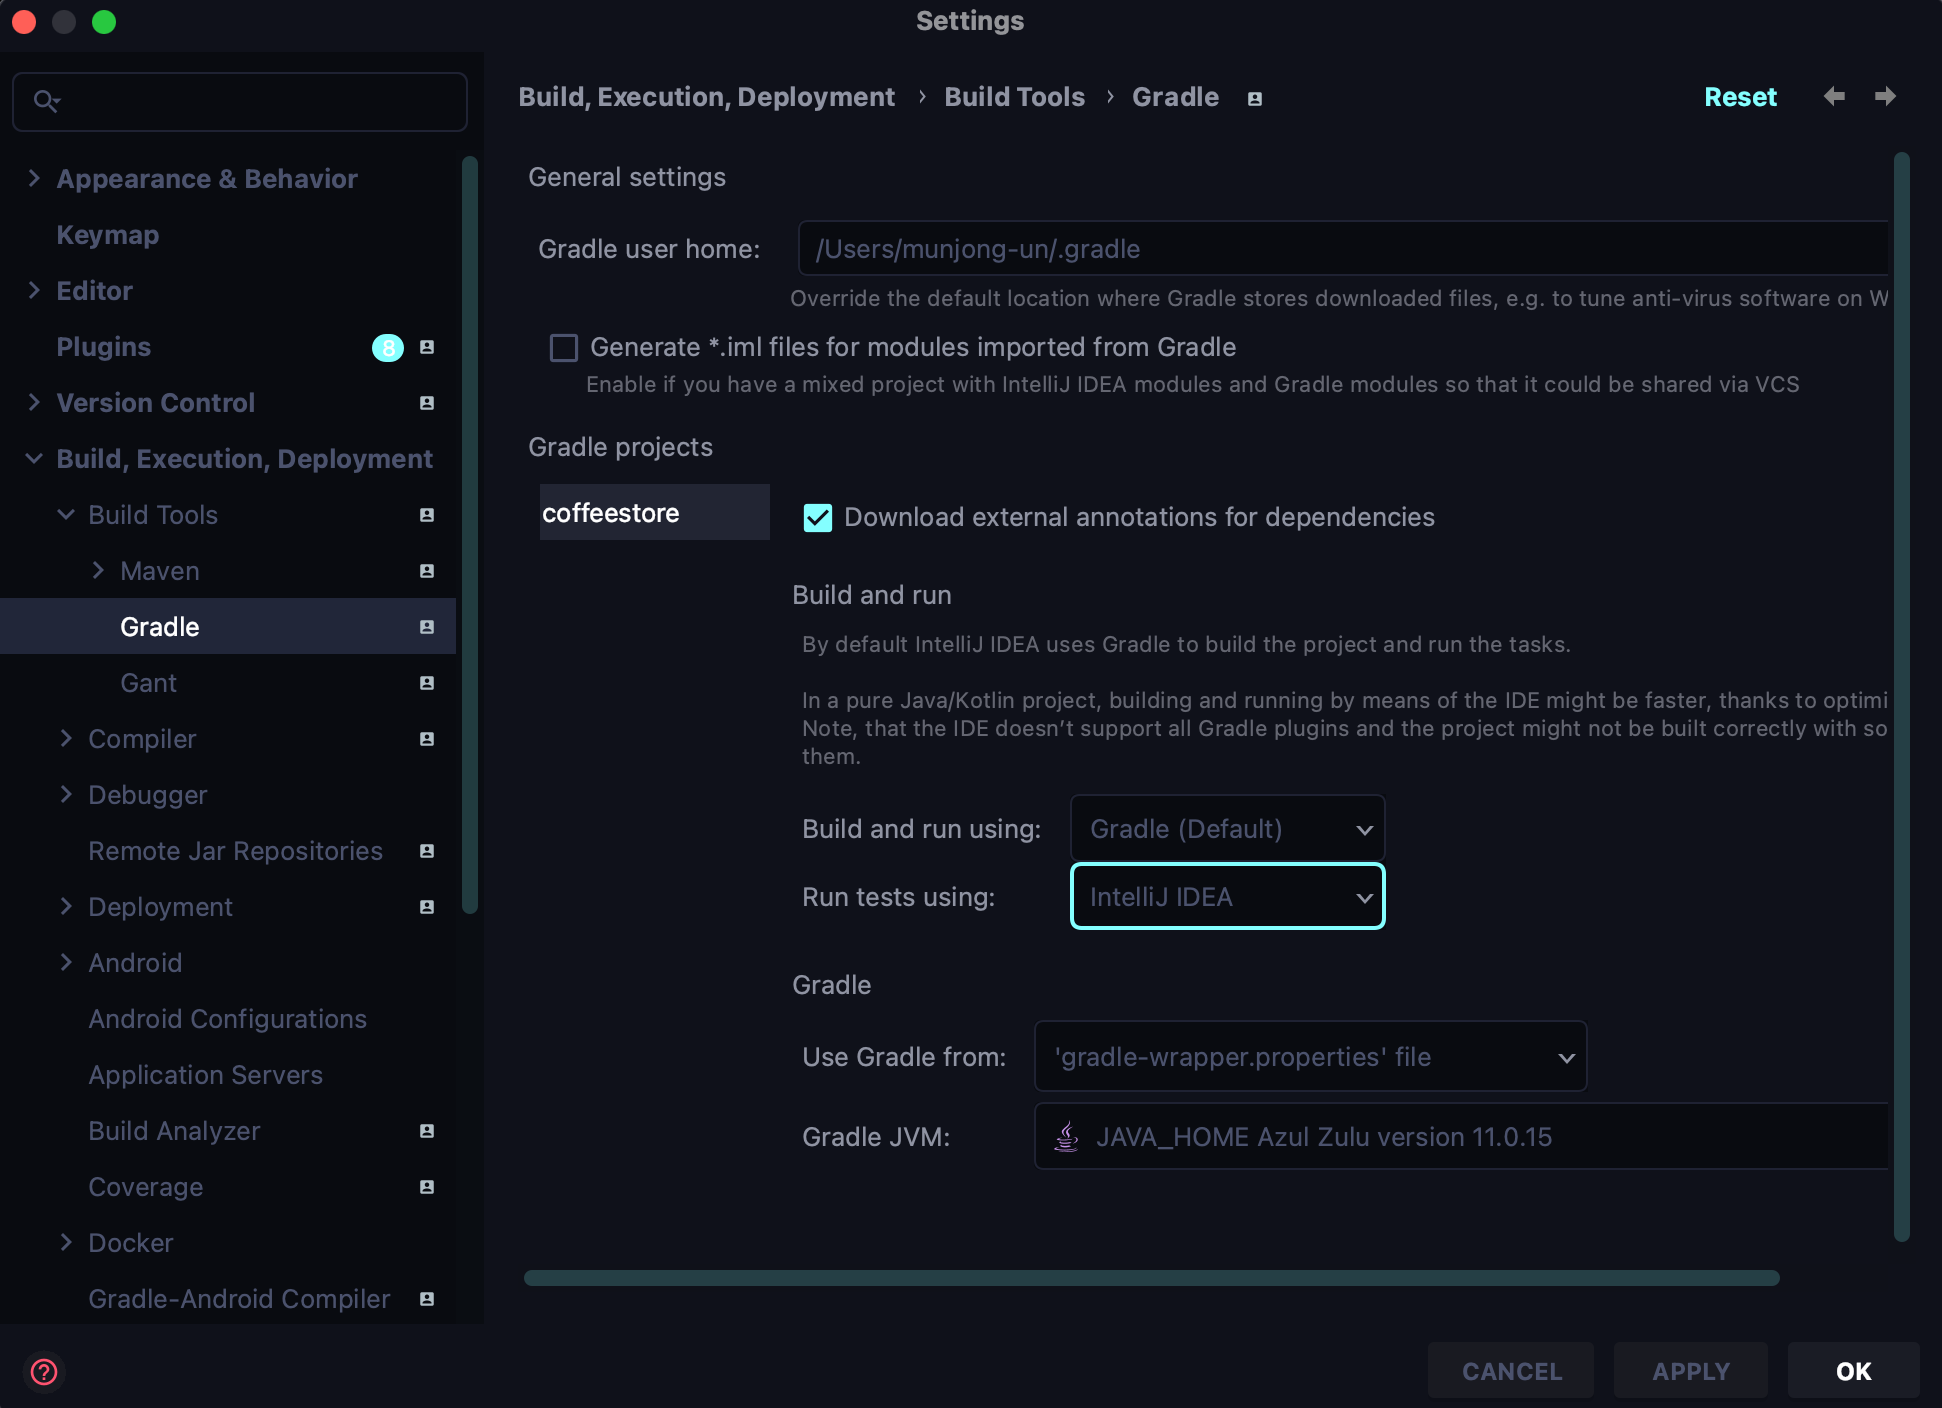1942x1408 pixels.
Task: Click project settings icon next to Maven
Action: tap(427, 571)
